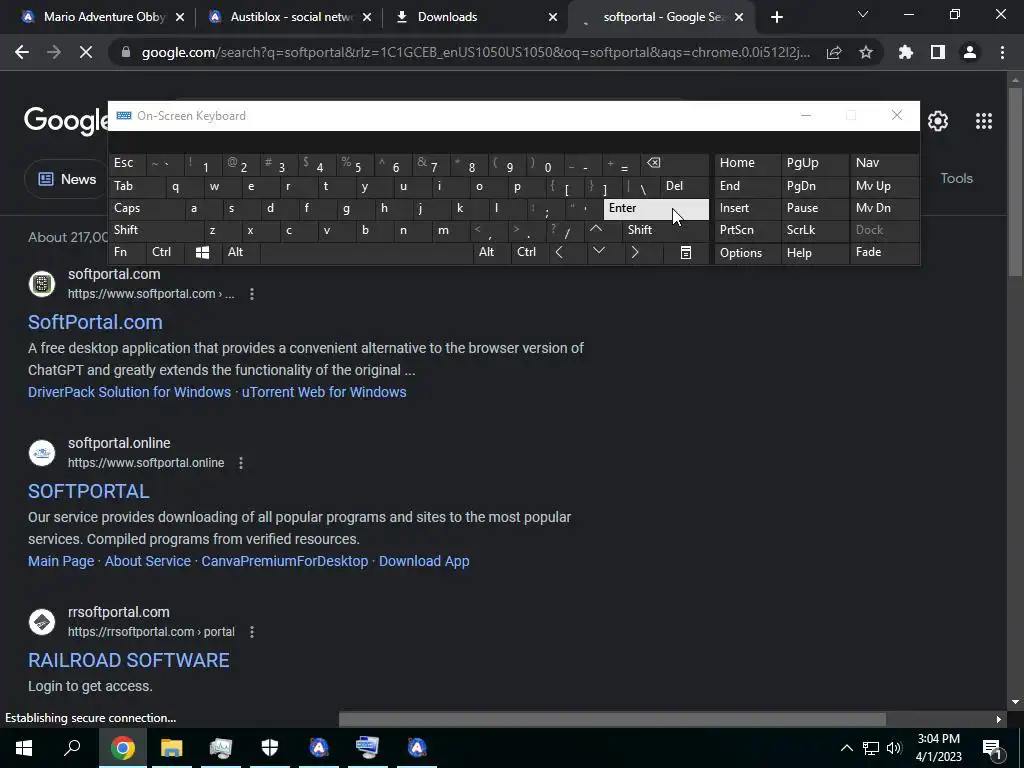Open more options for the rrsoftportal.com result
This screenshot has width=1024, height=768.
251,633
